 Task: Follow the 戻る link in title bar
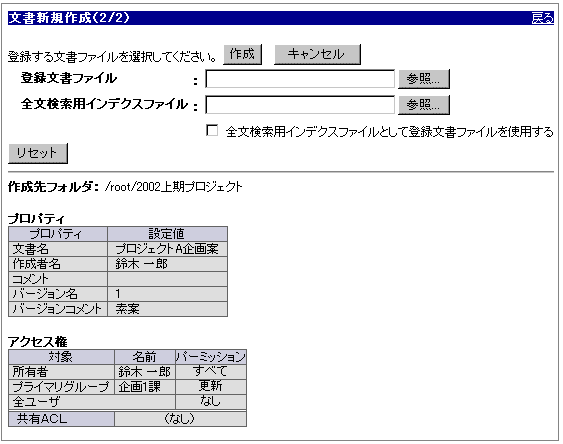pyautogui.click(x=542, y=18)
